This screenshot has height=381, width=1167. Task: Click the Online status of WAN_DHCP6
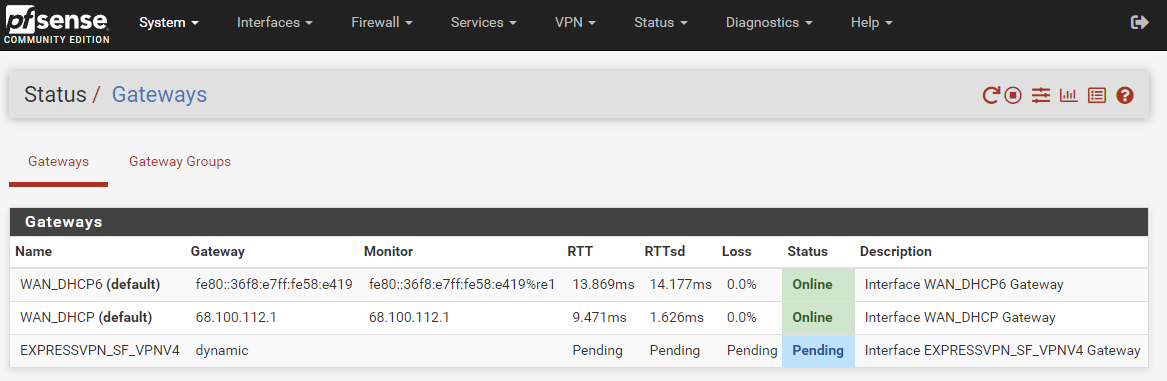coord(812,284)
